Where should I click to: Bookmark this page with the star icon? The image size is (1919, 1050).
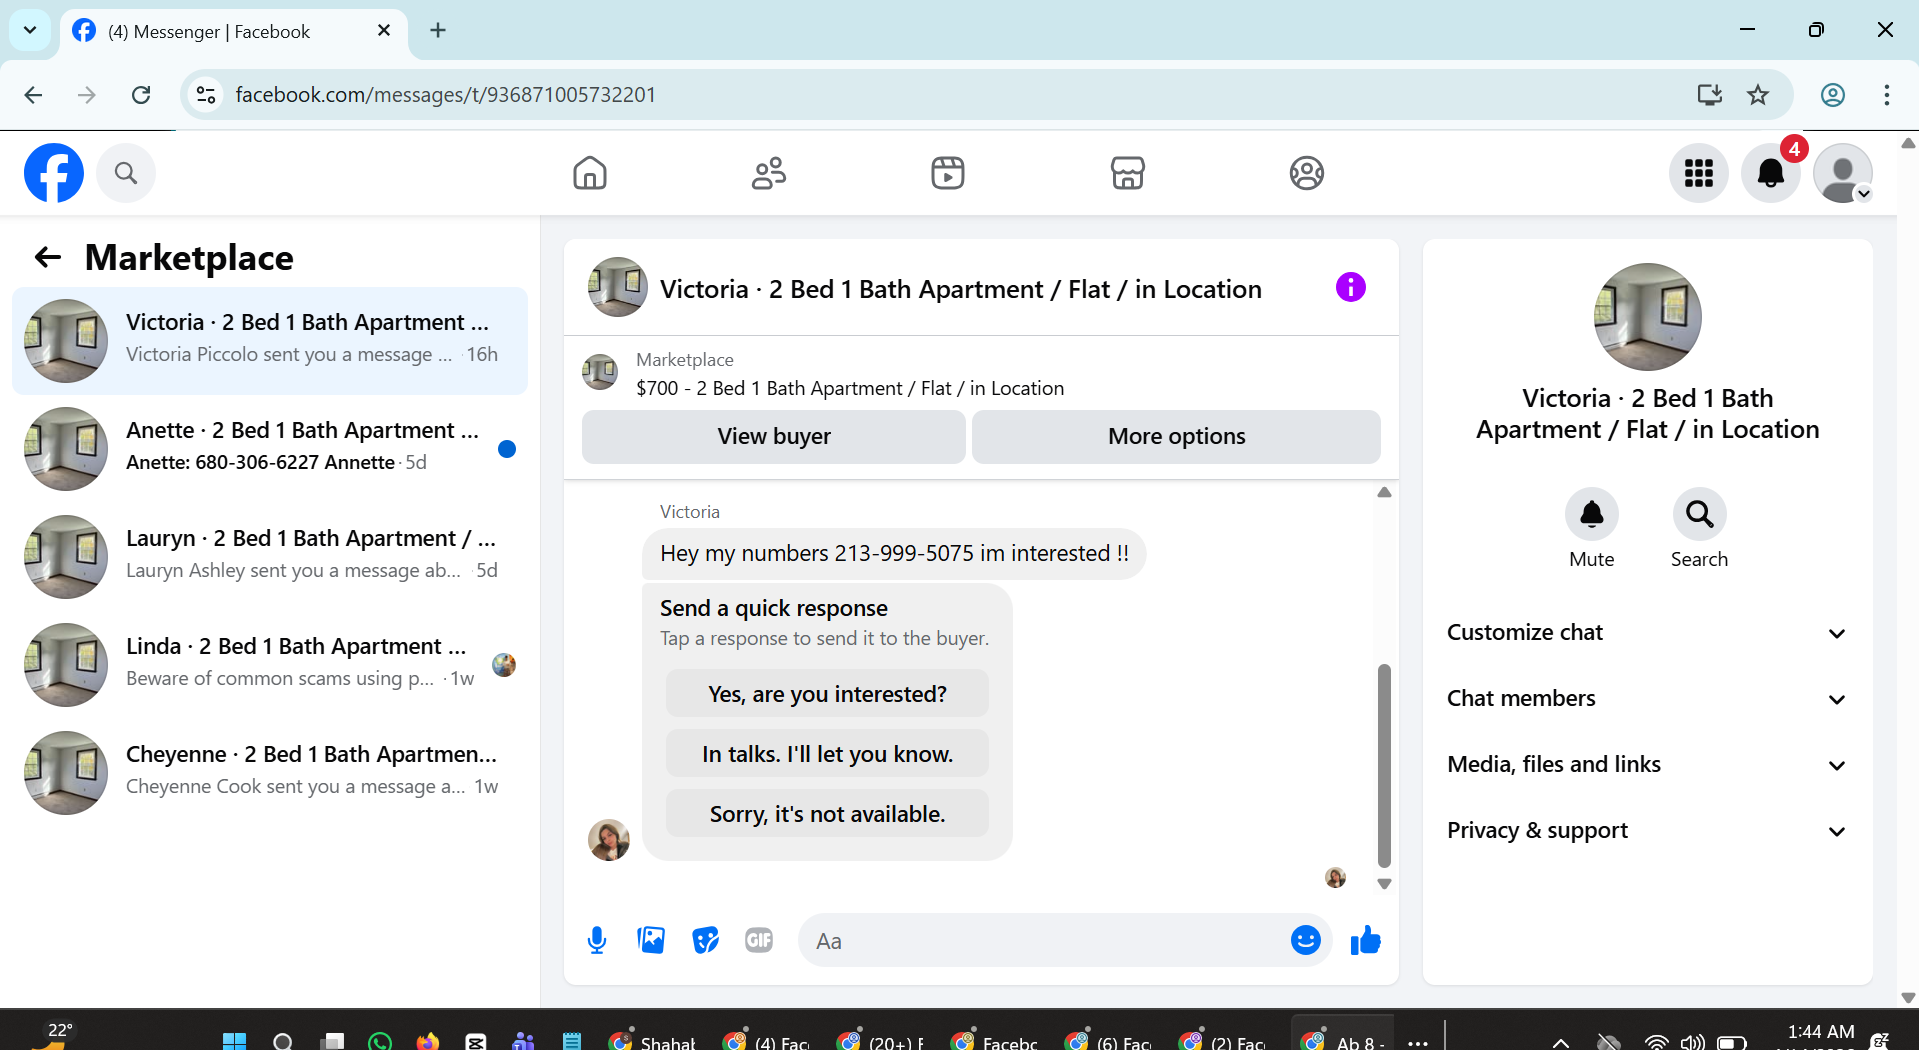1758,95
